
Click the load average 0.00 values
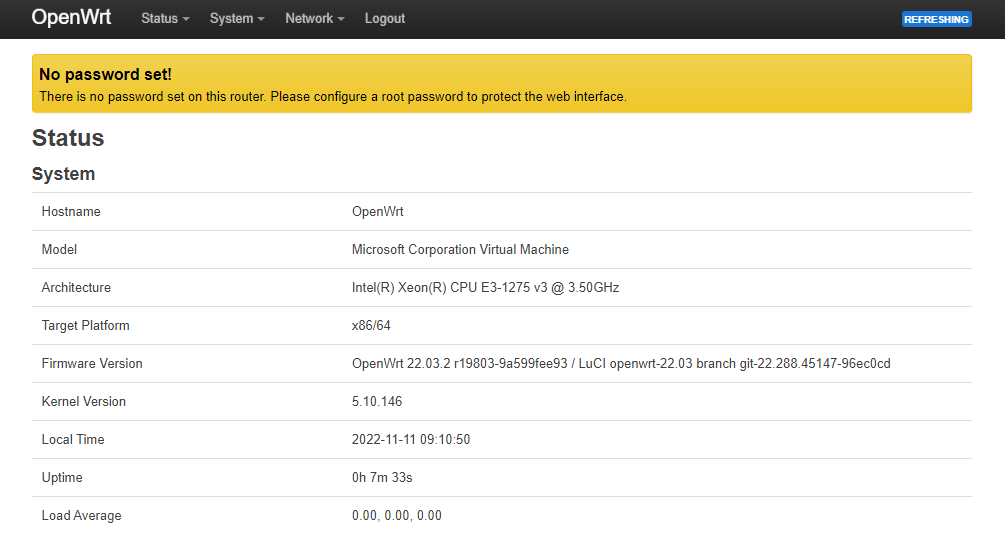click(x=396, y=516)
